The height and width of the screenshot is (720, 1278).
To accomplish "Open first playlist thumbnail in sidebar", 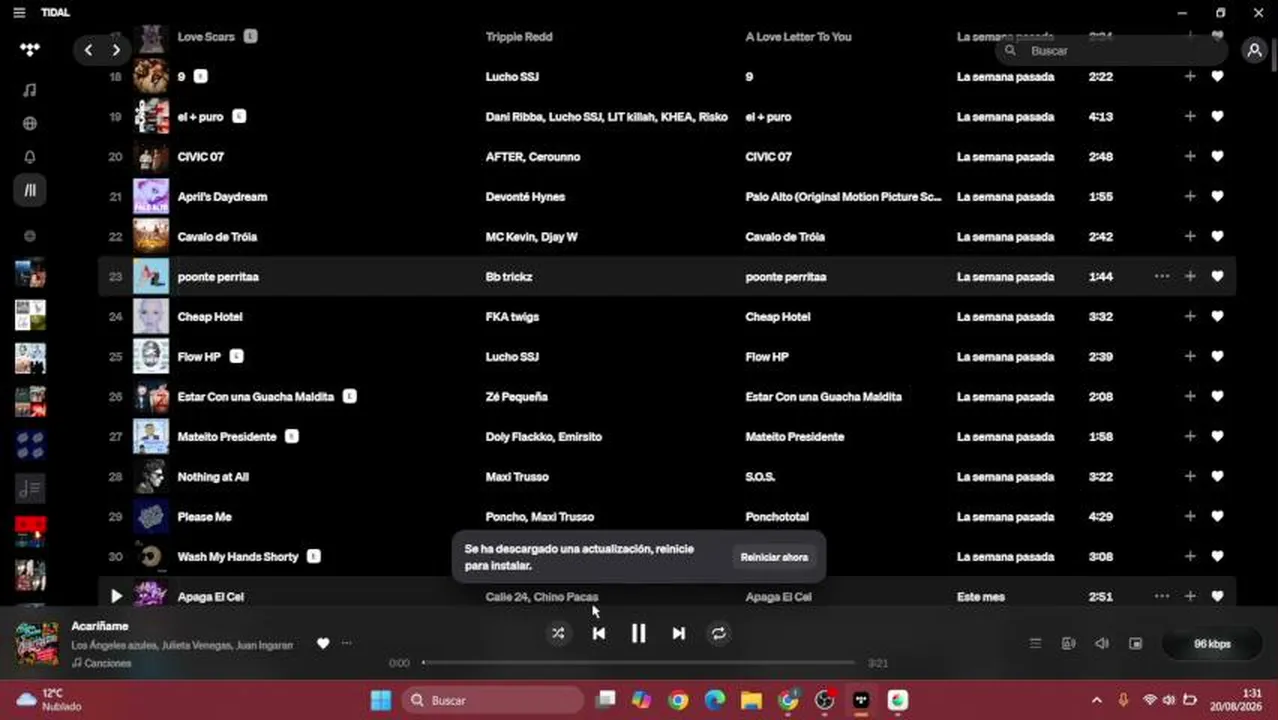I will [x=30, y=273].
